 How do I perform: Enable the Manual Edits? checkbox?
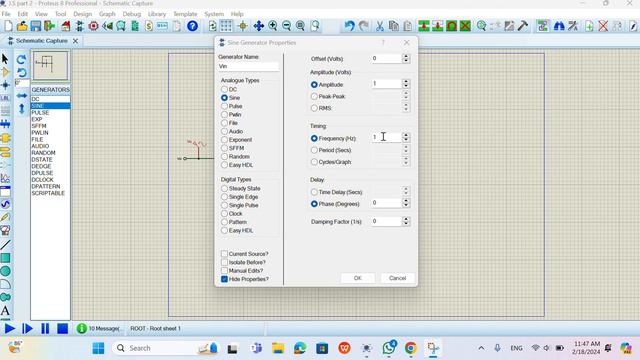tap(224, 271)
